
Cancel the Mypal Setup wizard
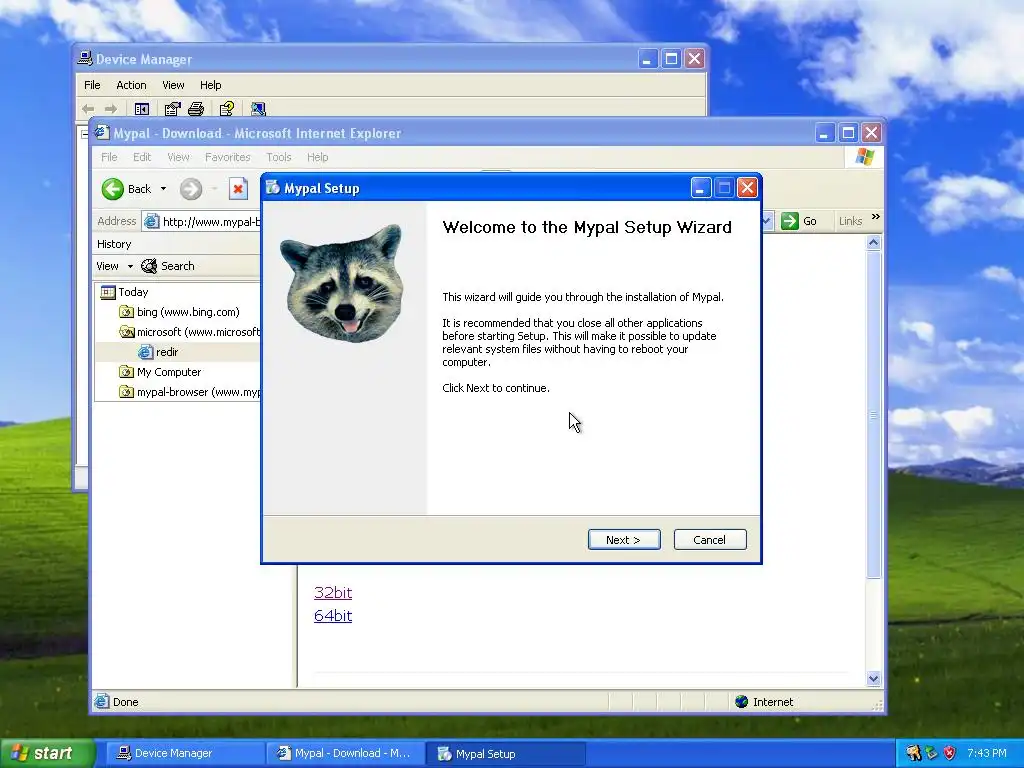tap(710, 539)
